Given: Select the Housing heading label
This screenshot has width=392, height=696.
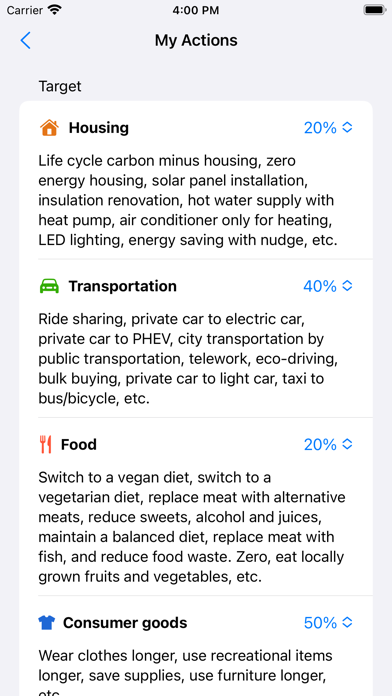Looking at the screenshot, I should [x=99, y=128].
